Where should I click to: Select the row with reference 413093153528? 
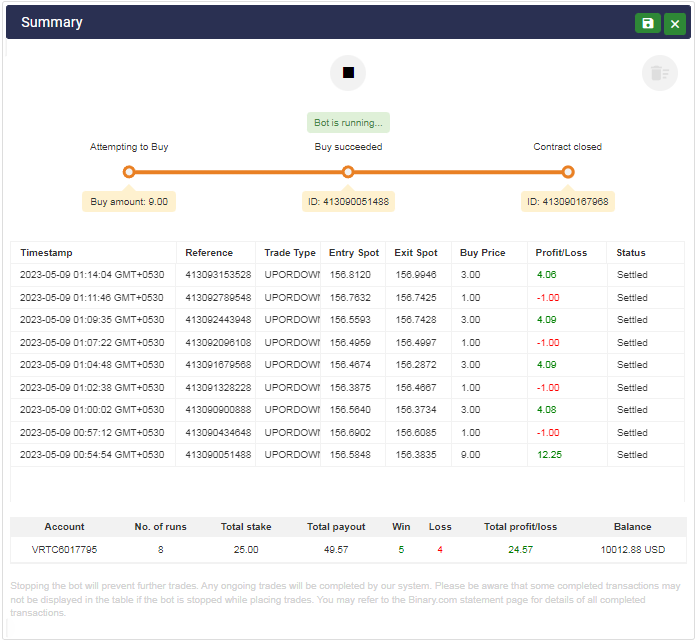tap(218, 275)
